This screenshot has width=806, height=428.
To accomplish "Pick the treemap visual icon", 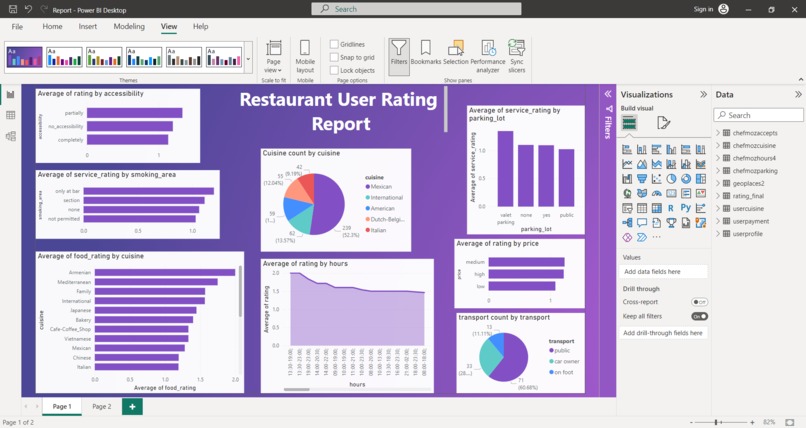I will [701, 179].
